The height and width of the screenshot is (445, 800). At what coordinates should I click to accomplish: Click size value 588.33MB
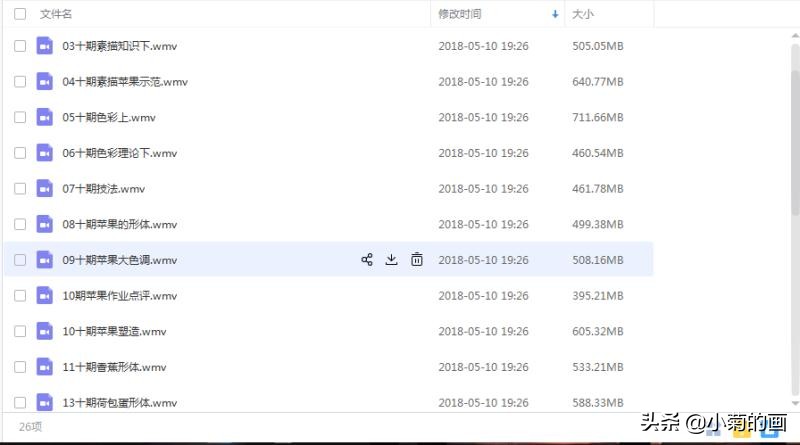(597, 403)
